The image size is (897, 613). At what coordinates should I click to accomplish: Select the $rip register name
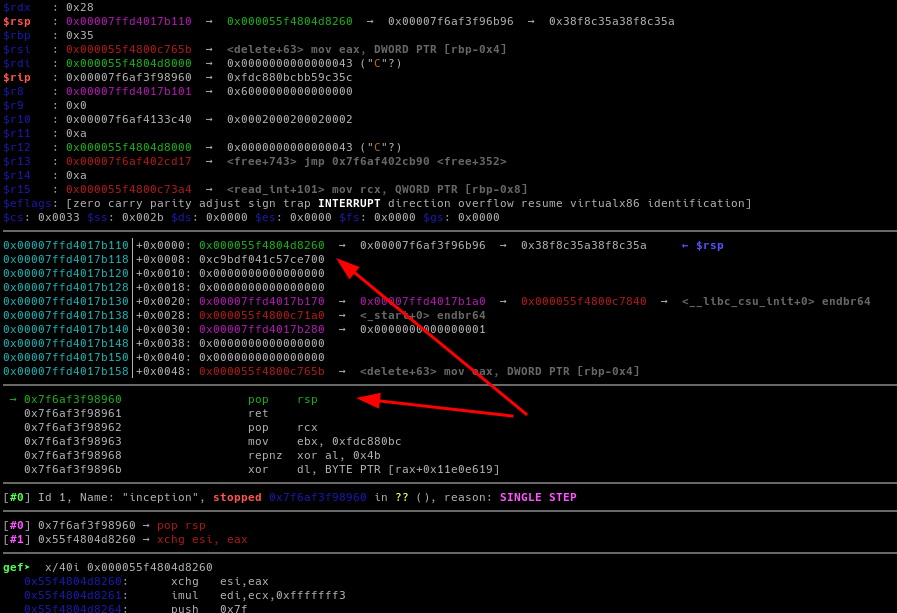(x=16, y=78)
